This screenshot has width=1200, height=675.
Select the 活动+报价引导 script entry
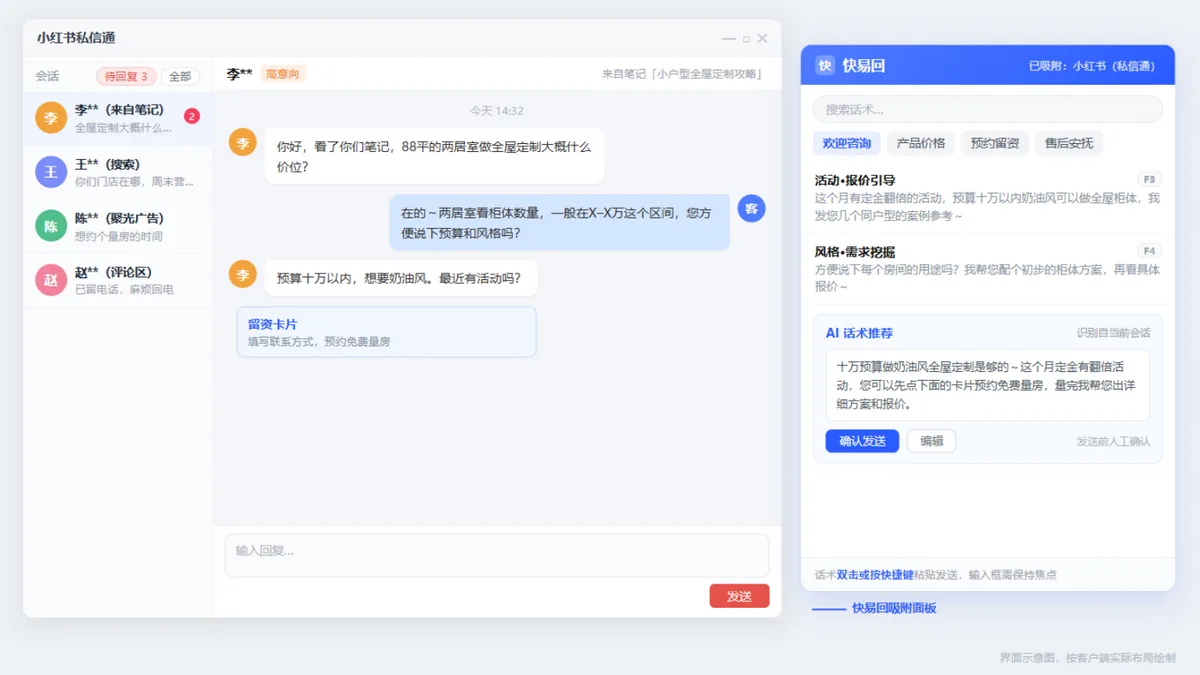click(x=988, y=198)
